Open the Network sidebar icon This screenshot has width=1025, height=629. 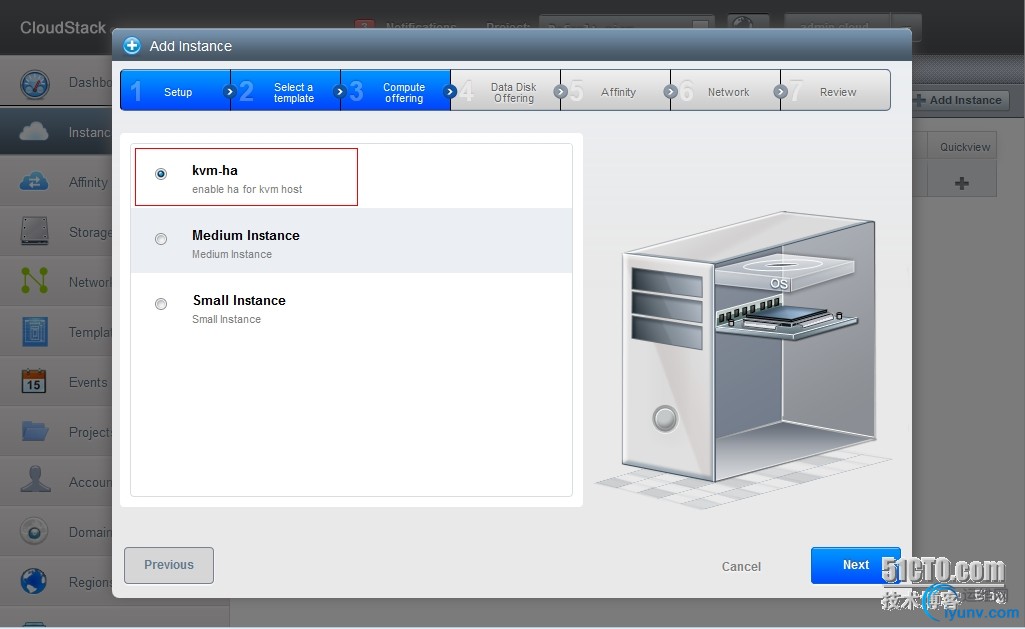[x=35, y=280]
